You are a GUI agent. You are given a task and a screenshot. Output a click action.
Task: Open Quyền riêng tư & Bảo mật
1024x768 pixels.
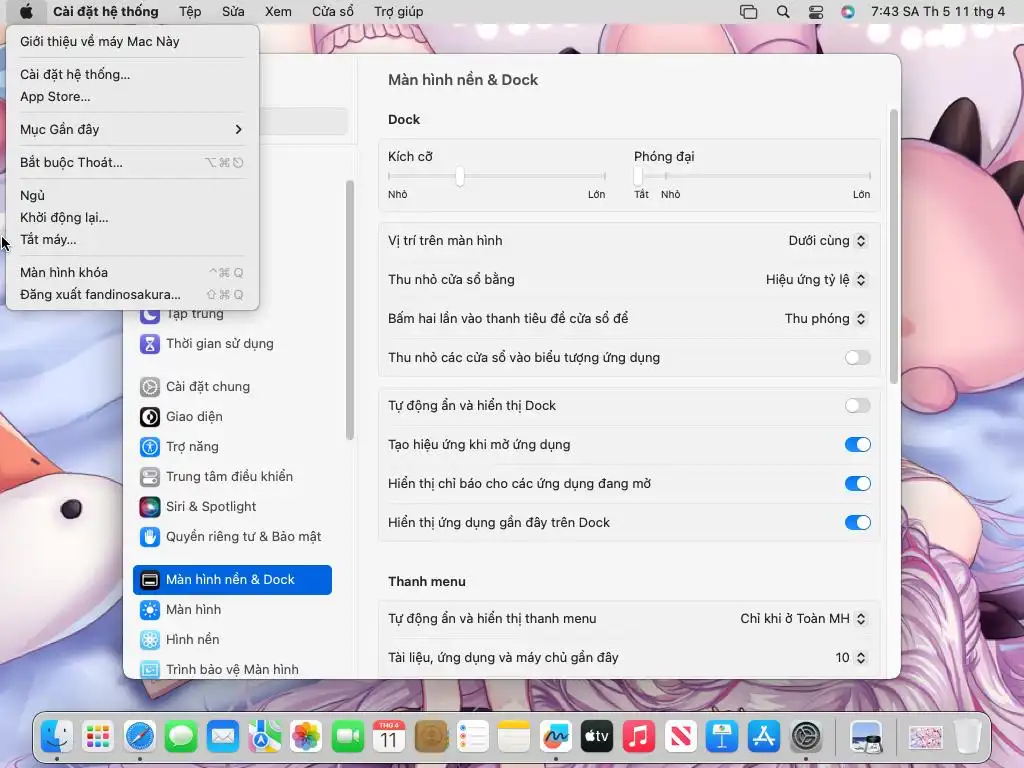click(x=233, y=537)
